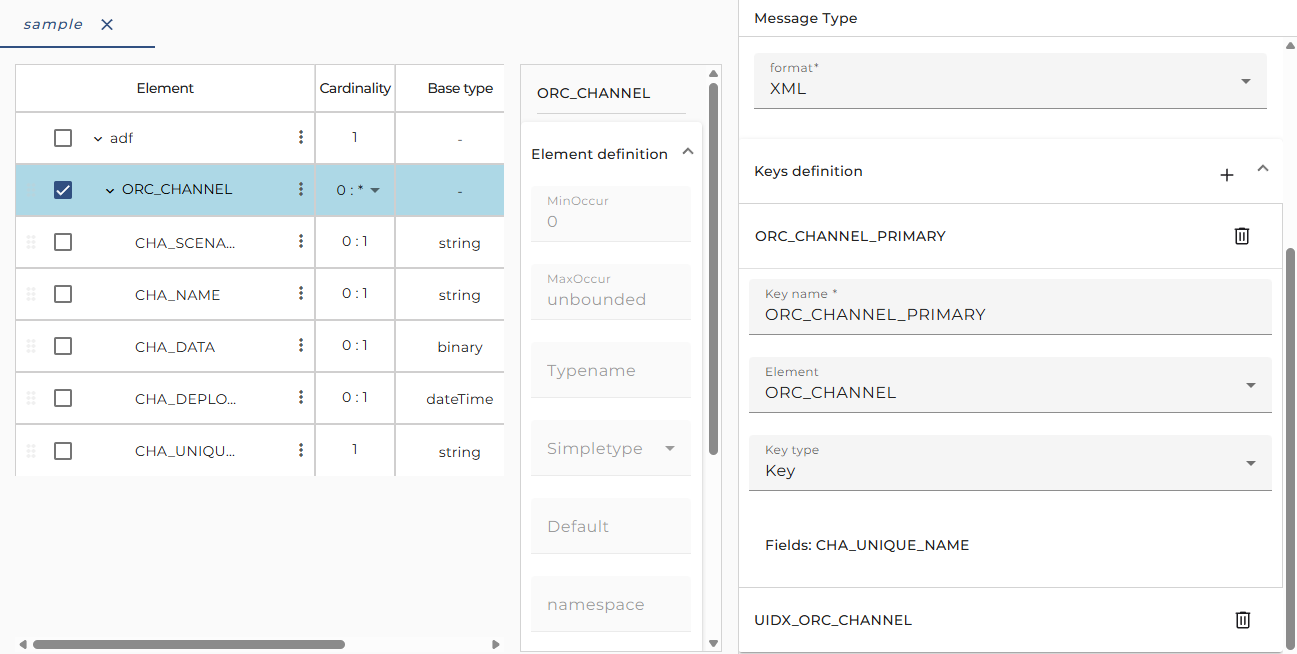Click the namespace input field
This screenshot has width=1297, height=654.
pyautogui.click(x=611, y=604)
